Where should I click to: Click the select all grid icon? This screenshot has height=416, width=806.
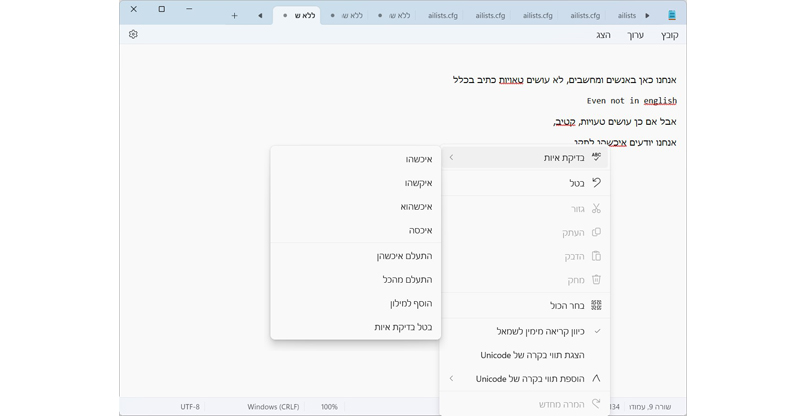click(596, 305)
